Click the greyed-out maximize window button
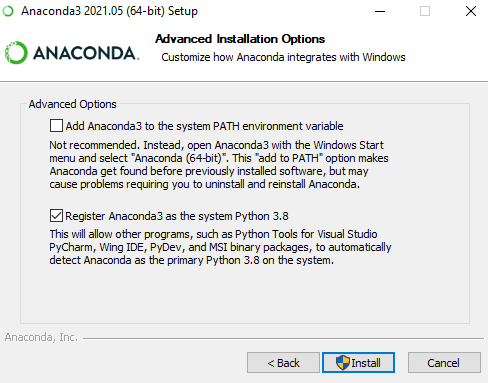Screen dimensions: 488x383 tap(425, 11)
